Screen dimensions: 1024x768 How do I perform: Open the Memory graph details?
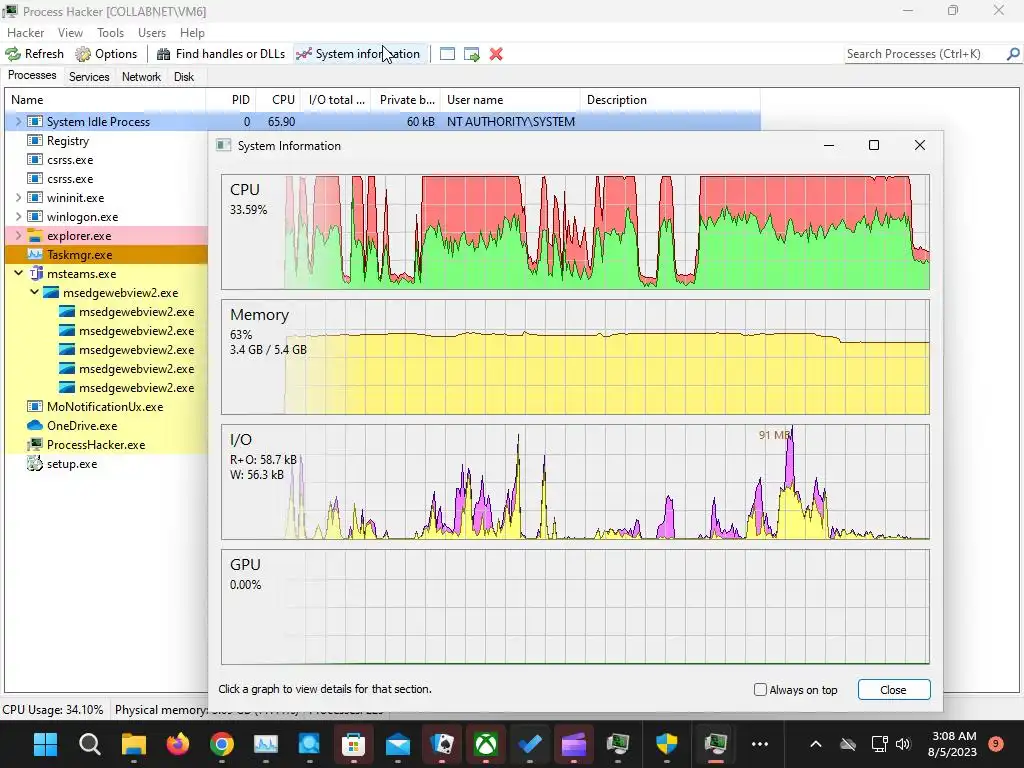coord(575,357)
